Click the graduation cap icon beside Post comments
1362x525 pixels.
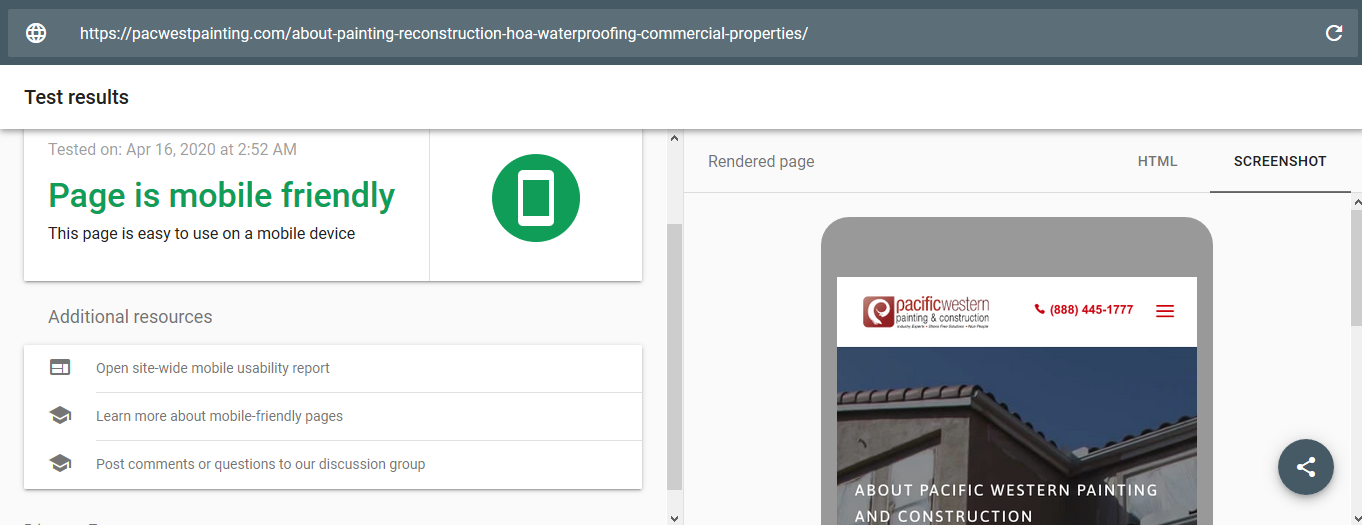click(x=60, y=464)
